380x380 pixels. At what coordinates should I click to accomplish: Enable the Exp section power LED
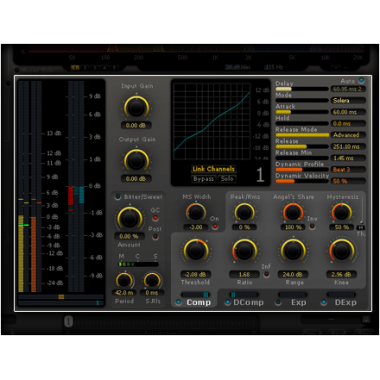click(x=278, y=302)
